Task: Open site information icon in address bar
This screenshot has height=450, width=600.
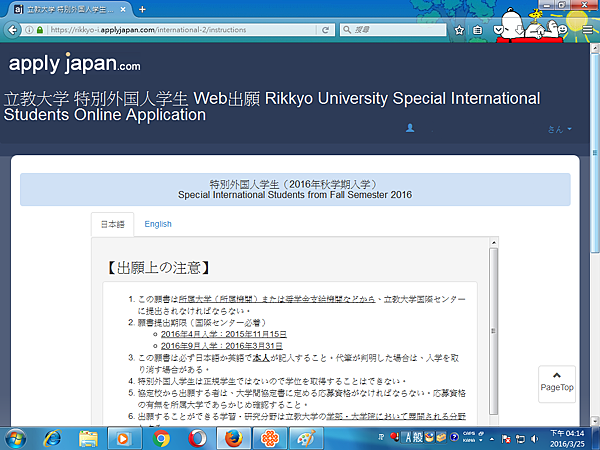Action: [x=29, y=30]
